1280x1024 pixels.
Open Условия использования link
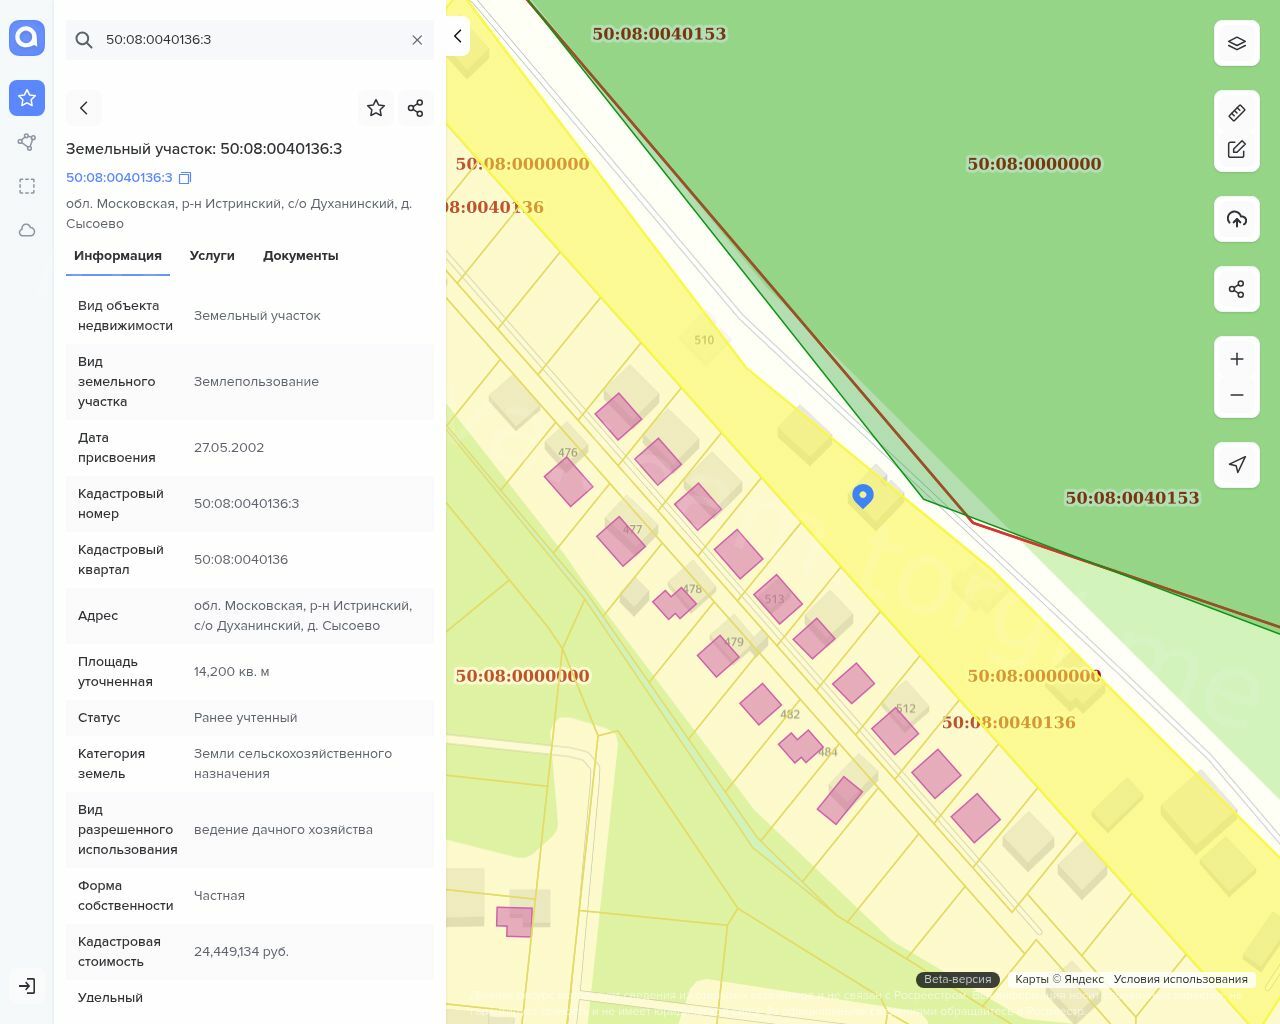pyautogui.click(x=1180, y=980)
